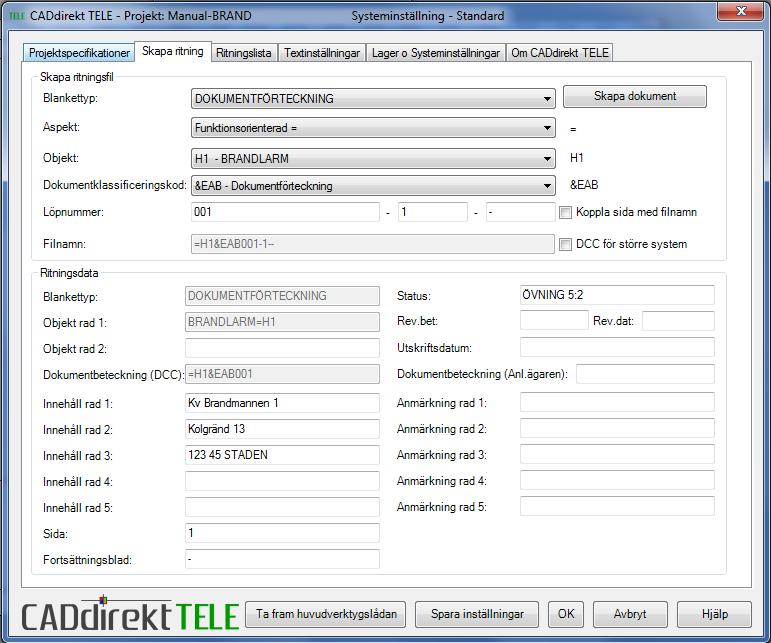Click Dokumentbeteckning (Anl.ägaren) input field

click(645, 374)
